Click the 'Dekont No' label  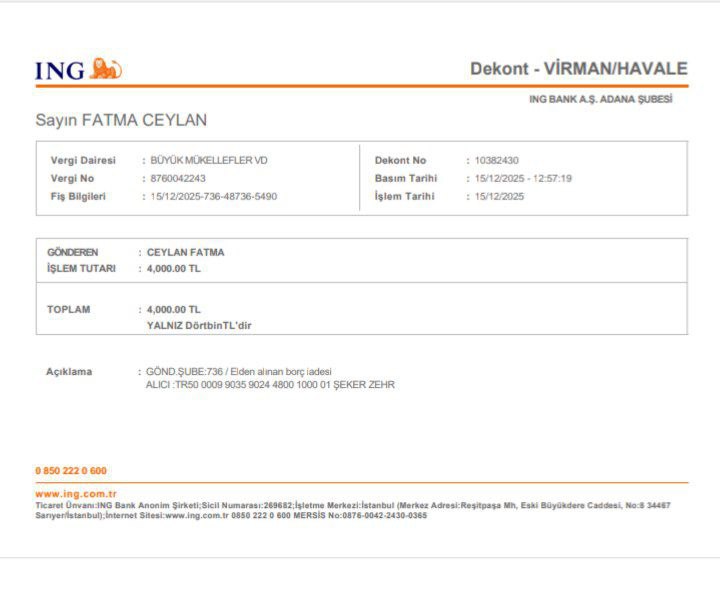click(x=400, y=160)
